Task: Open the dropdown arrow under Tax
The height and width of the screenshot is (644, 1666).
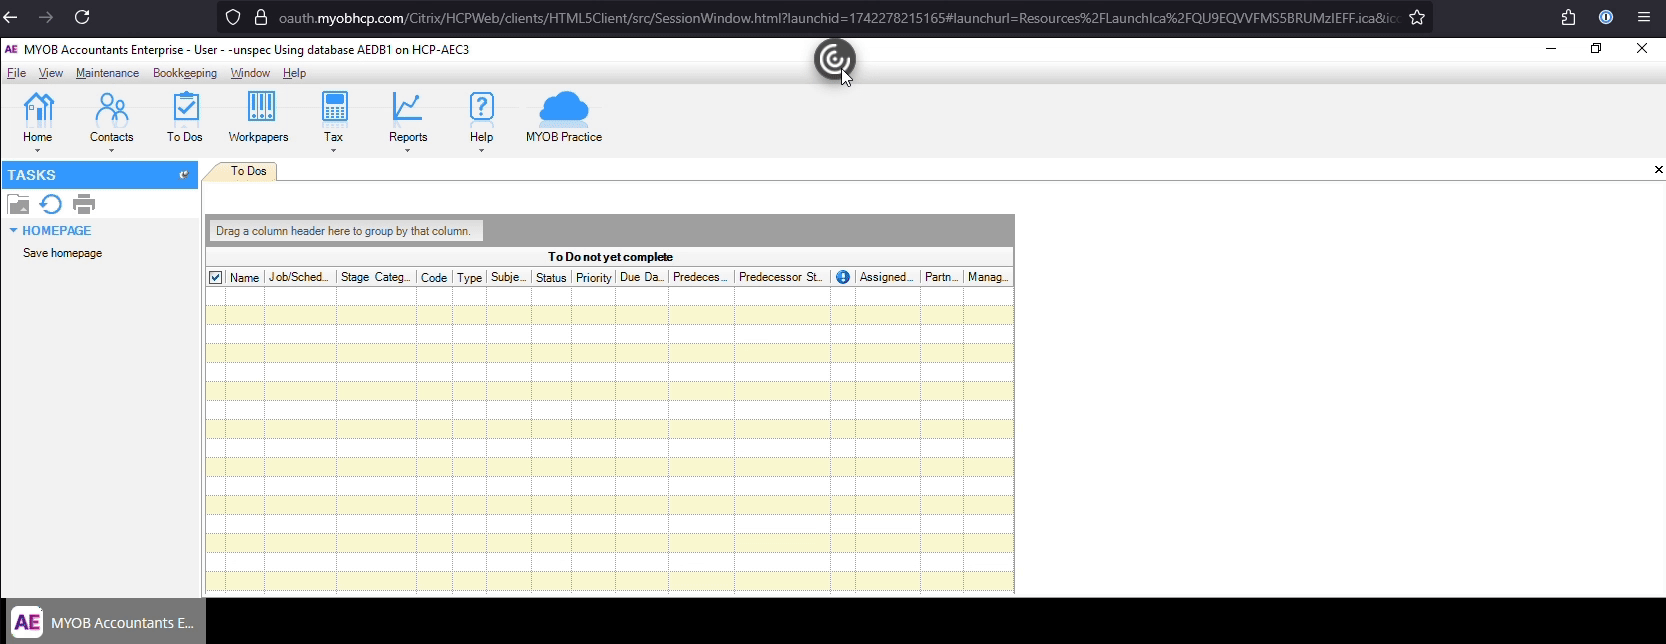Action: 334,151
